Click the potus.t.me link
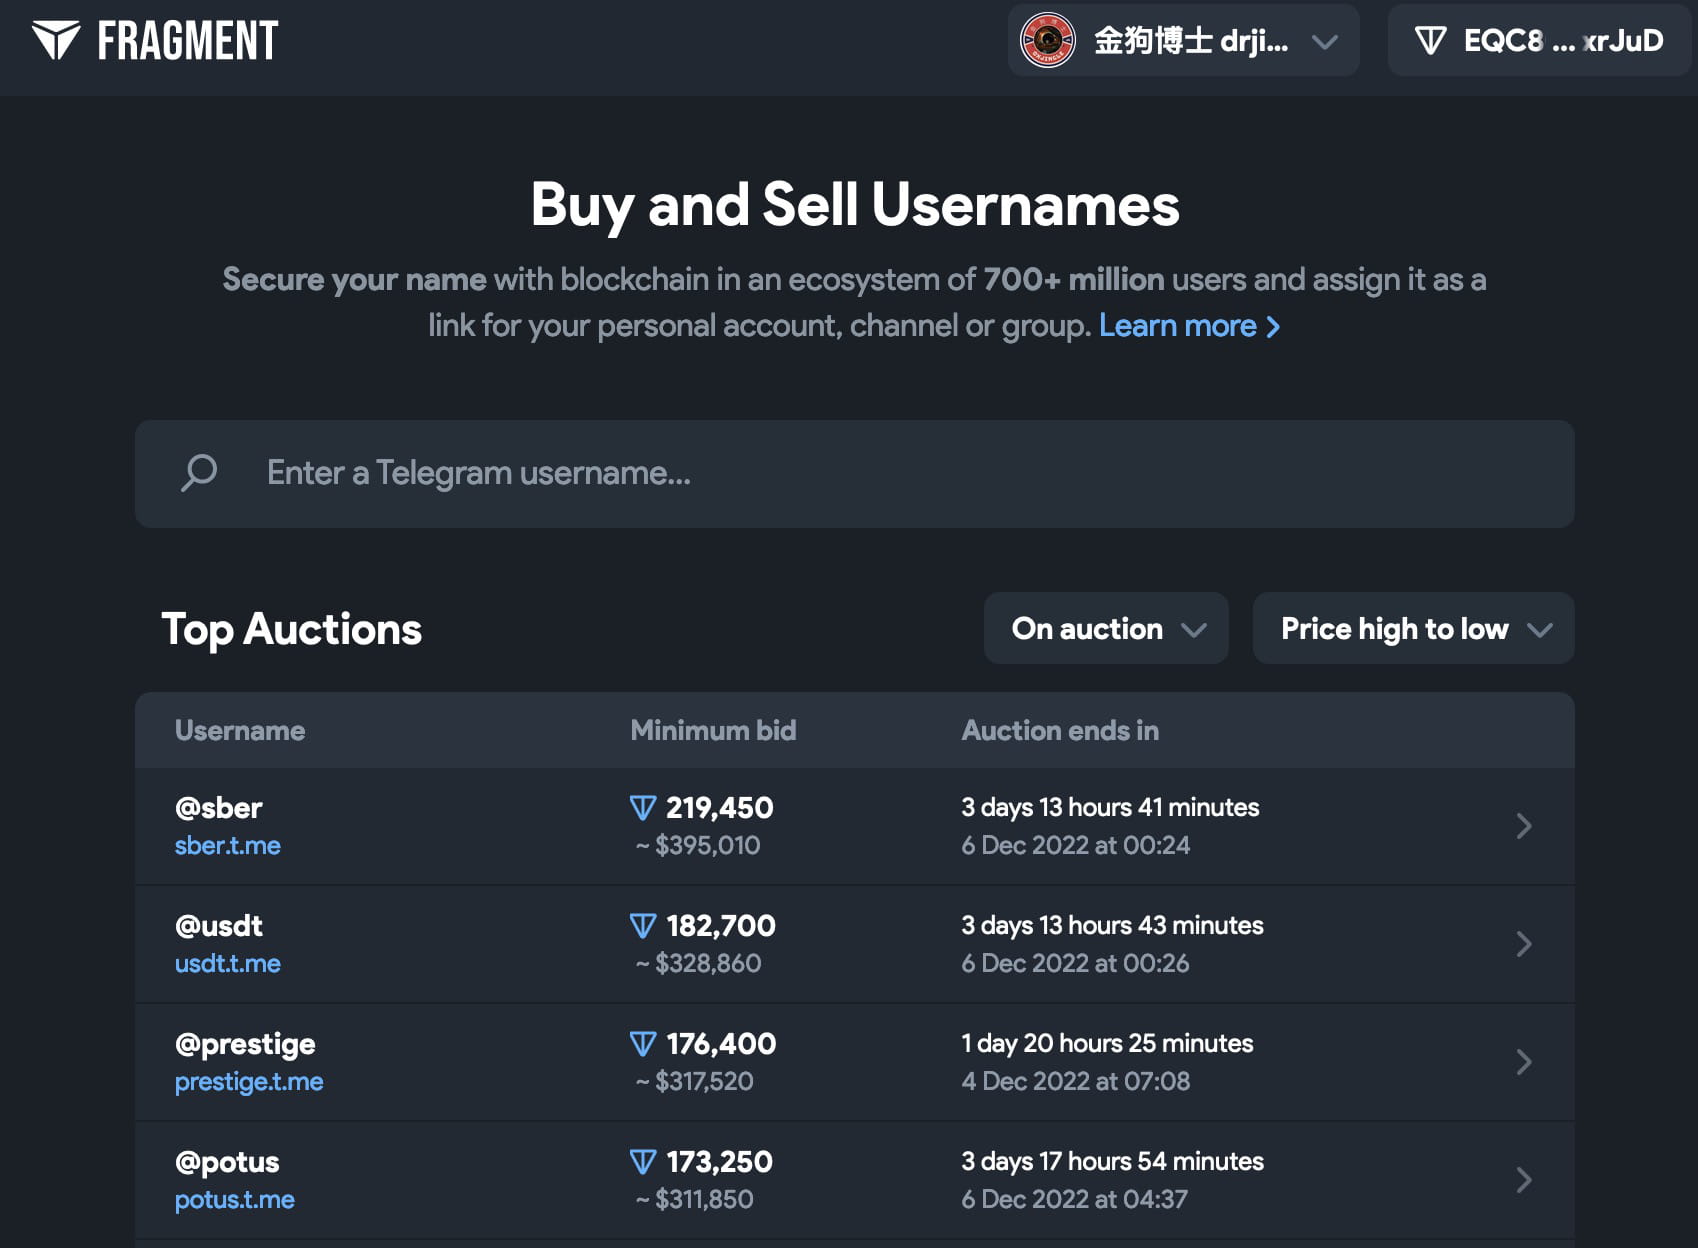This screenshot has width=1698, height=1248. tap(235, 1200)
